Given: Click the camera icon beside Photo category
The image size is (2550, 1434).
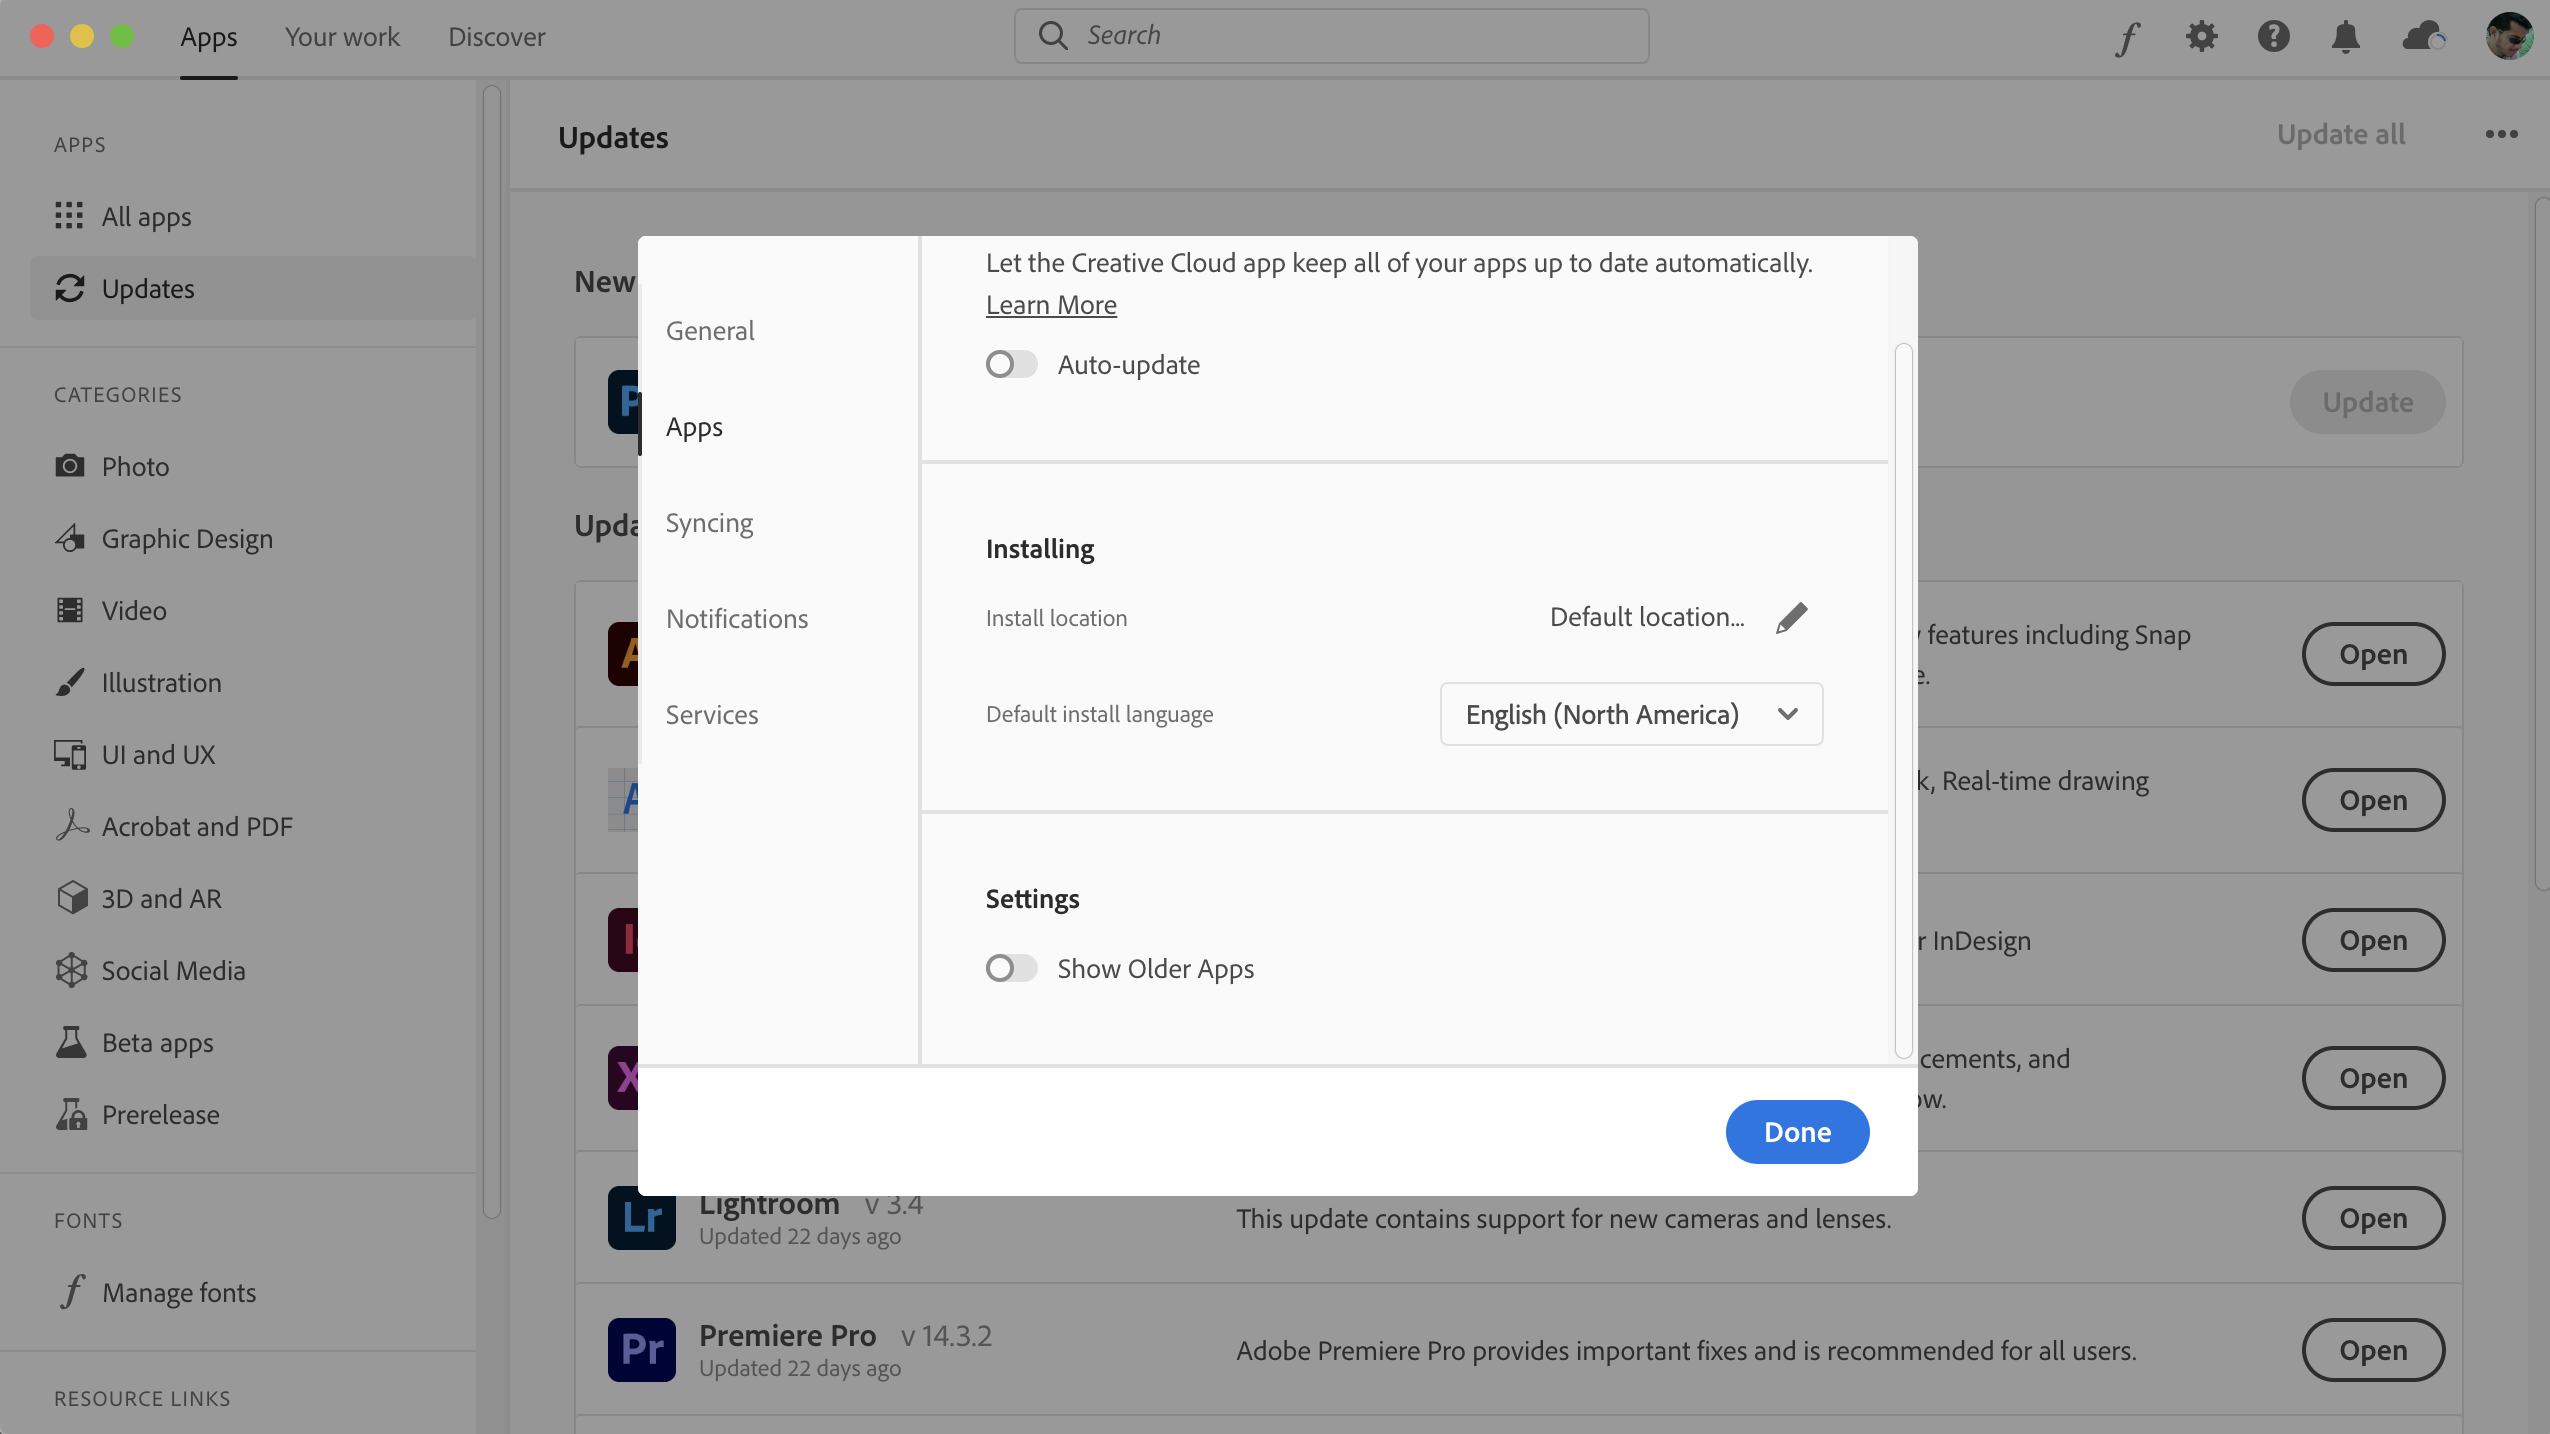Looking at the screenshot, I should 69,466.
